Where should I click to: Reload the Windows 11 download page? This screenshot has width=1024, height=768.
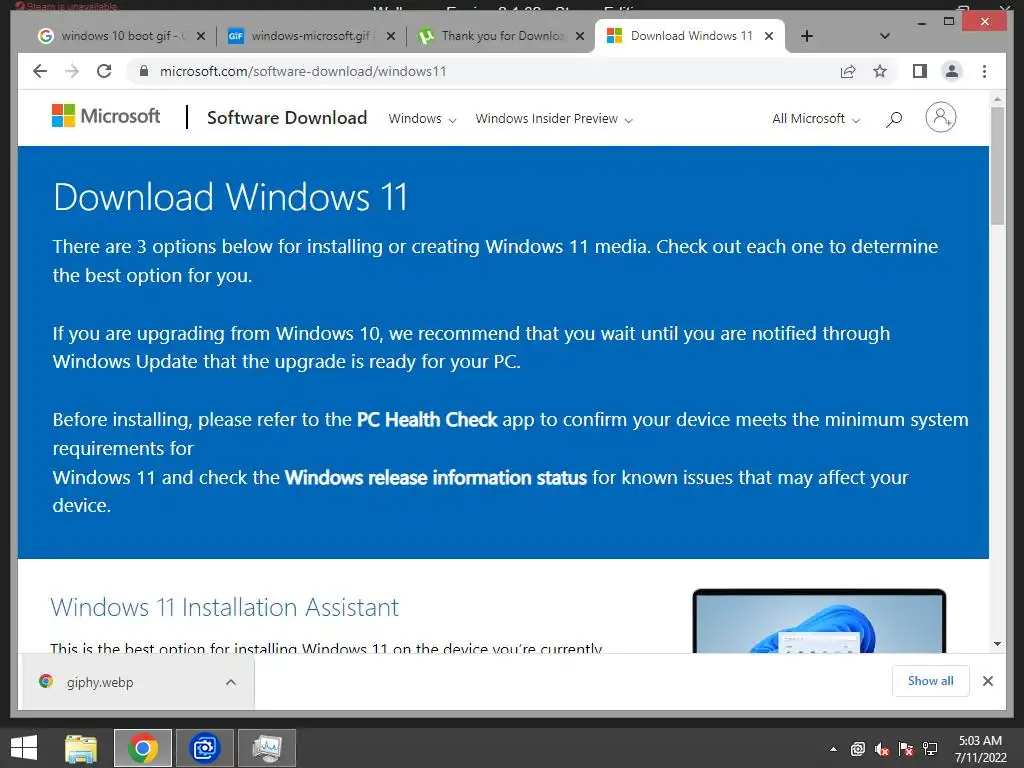104,71
